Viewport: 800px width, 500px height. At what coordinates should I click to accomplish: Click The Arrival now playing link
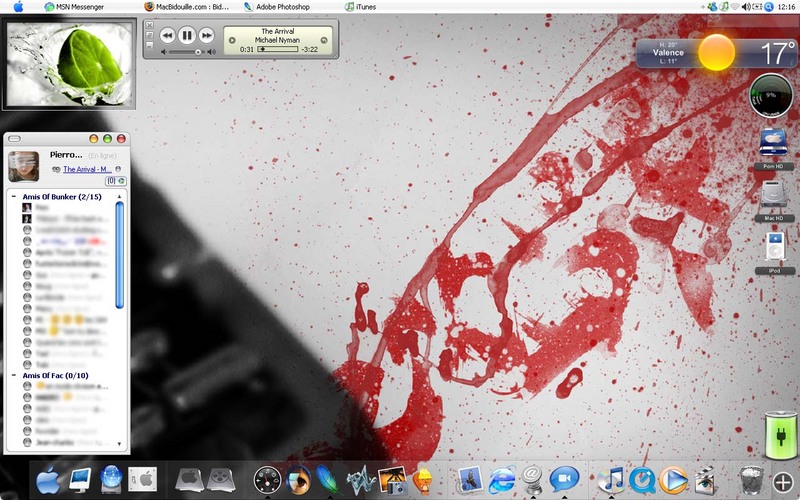(85, 169)
